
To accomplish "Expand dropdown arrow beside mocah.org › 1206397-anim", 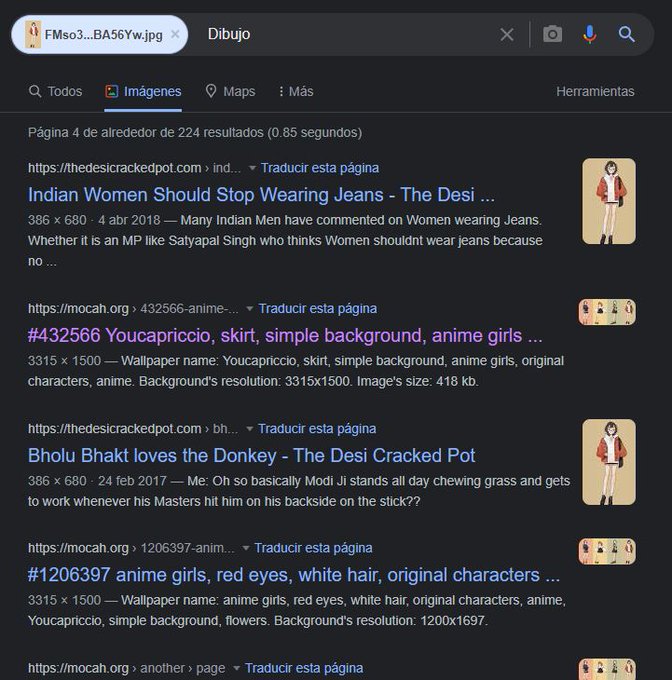I will tap(245, 548).
